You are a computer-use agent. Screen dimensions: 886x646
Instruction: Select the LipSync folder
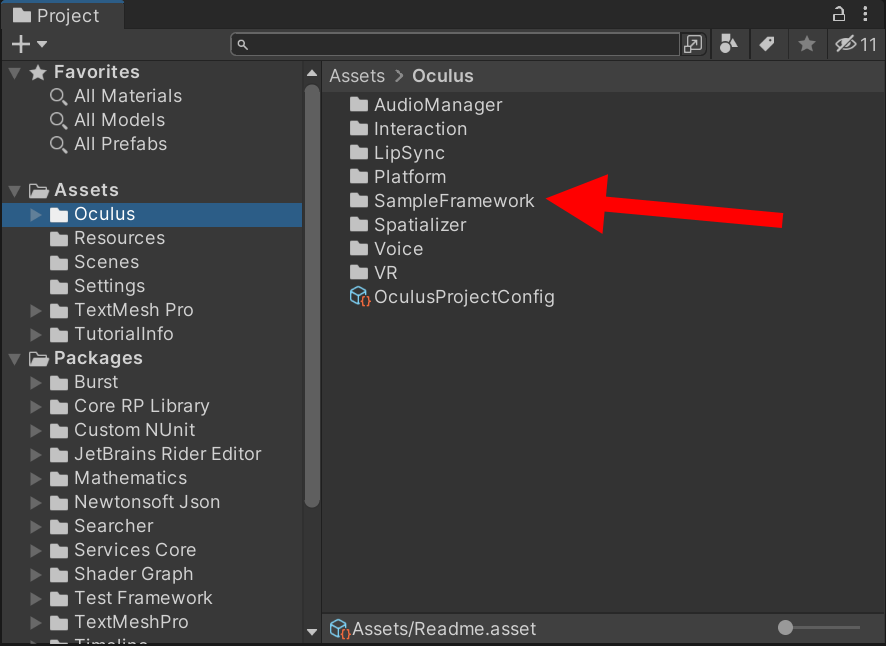397,153
